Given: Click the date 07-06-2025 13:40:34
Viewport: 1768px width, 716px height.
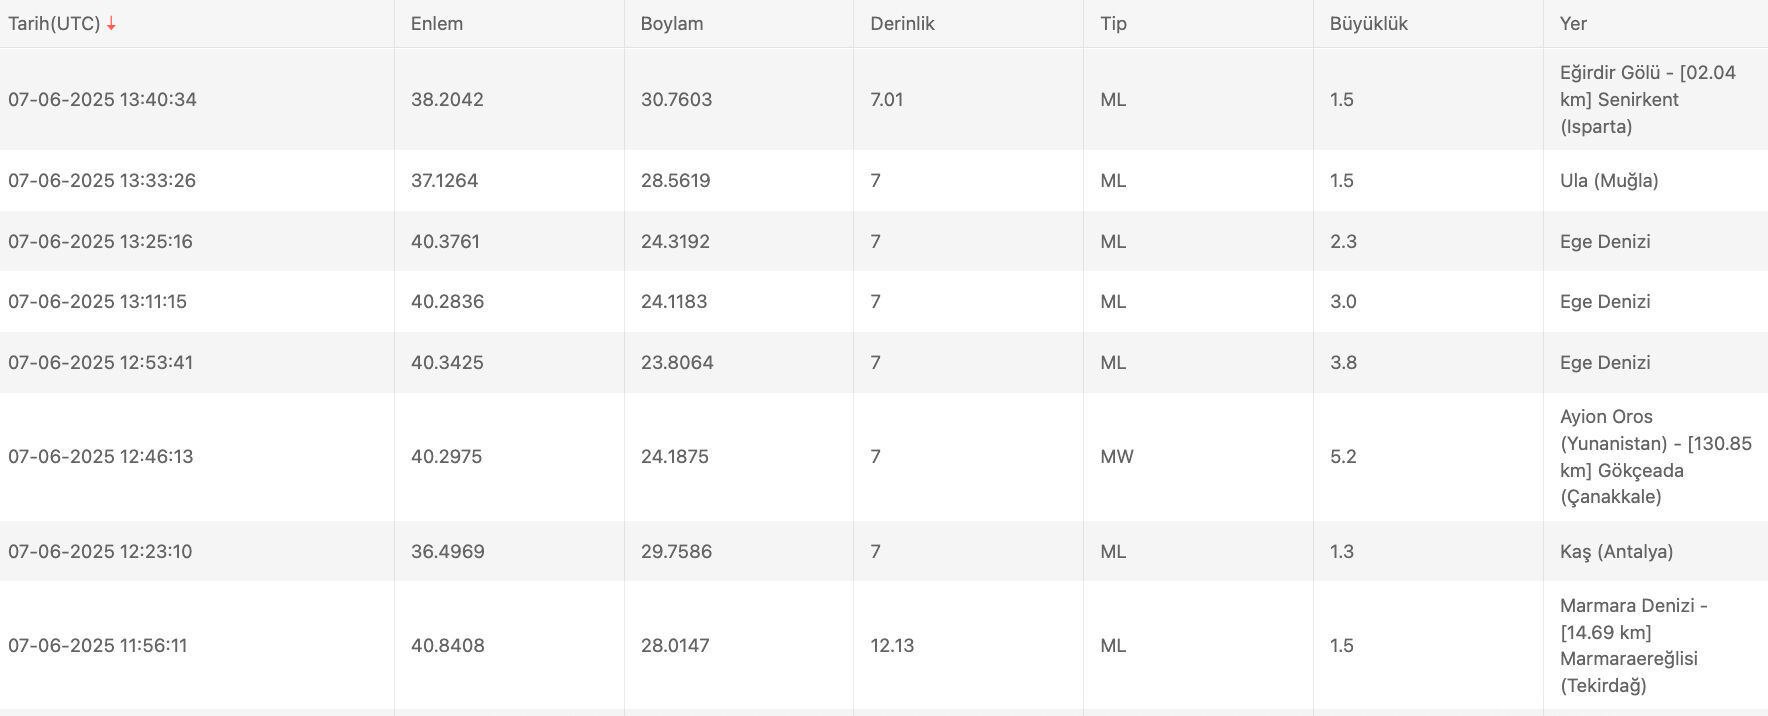Looking at the screenshot, I should [102, 100].
